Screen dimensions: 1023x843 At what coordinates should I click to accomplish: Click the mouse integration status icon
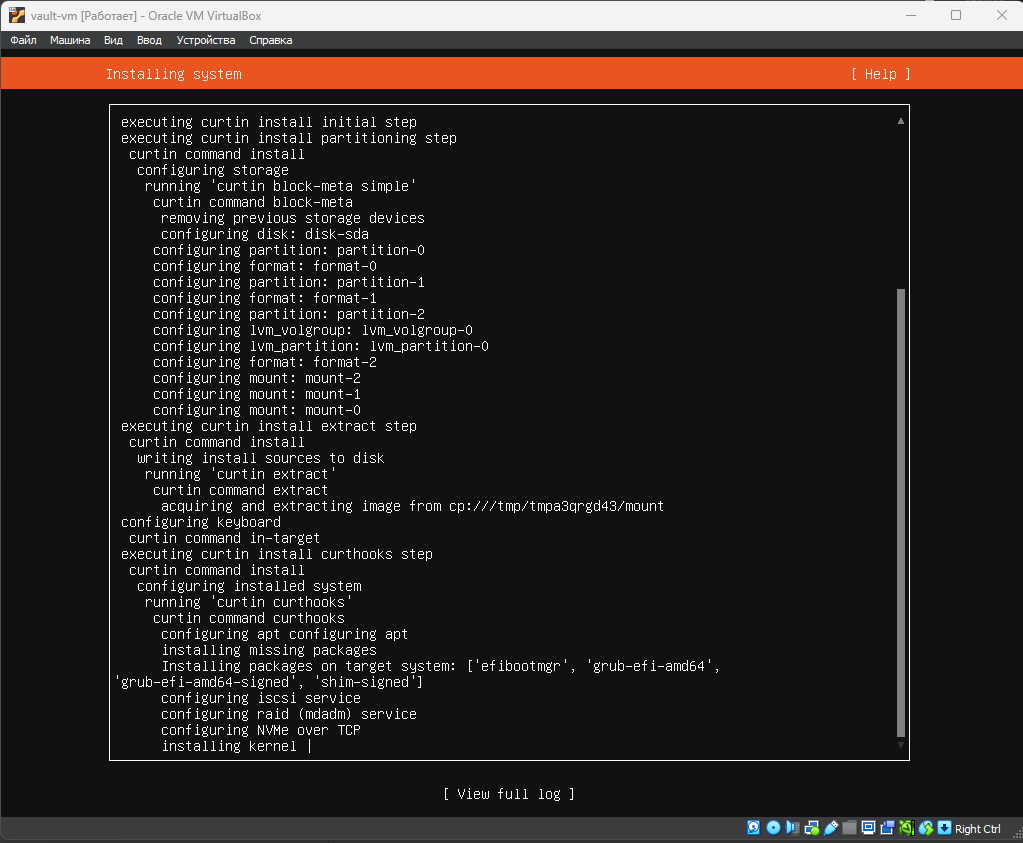[926, 828]
